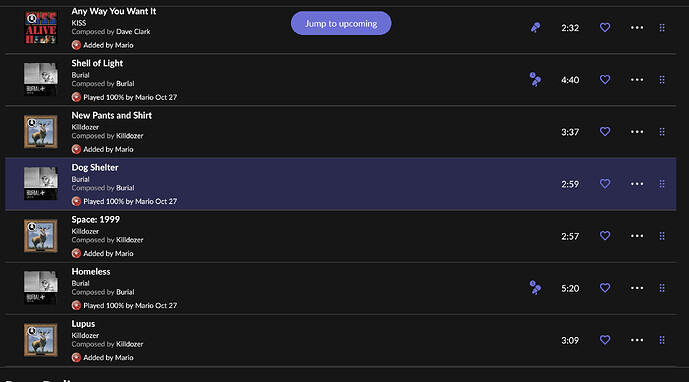Open more options menu for Shell of Light
The height and width of the screenshot is (382, 689).
[x=637, y=80]
